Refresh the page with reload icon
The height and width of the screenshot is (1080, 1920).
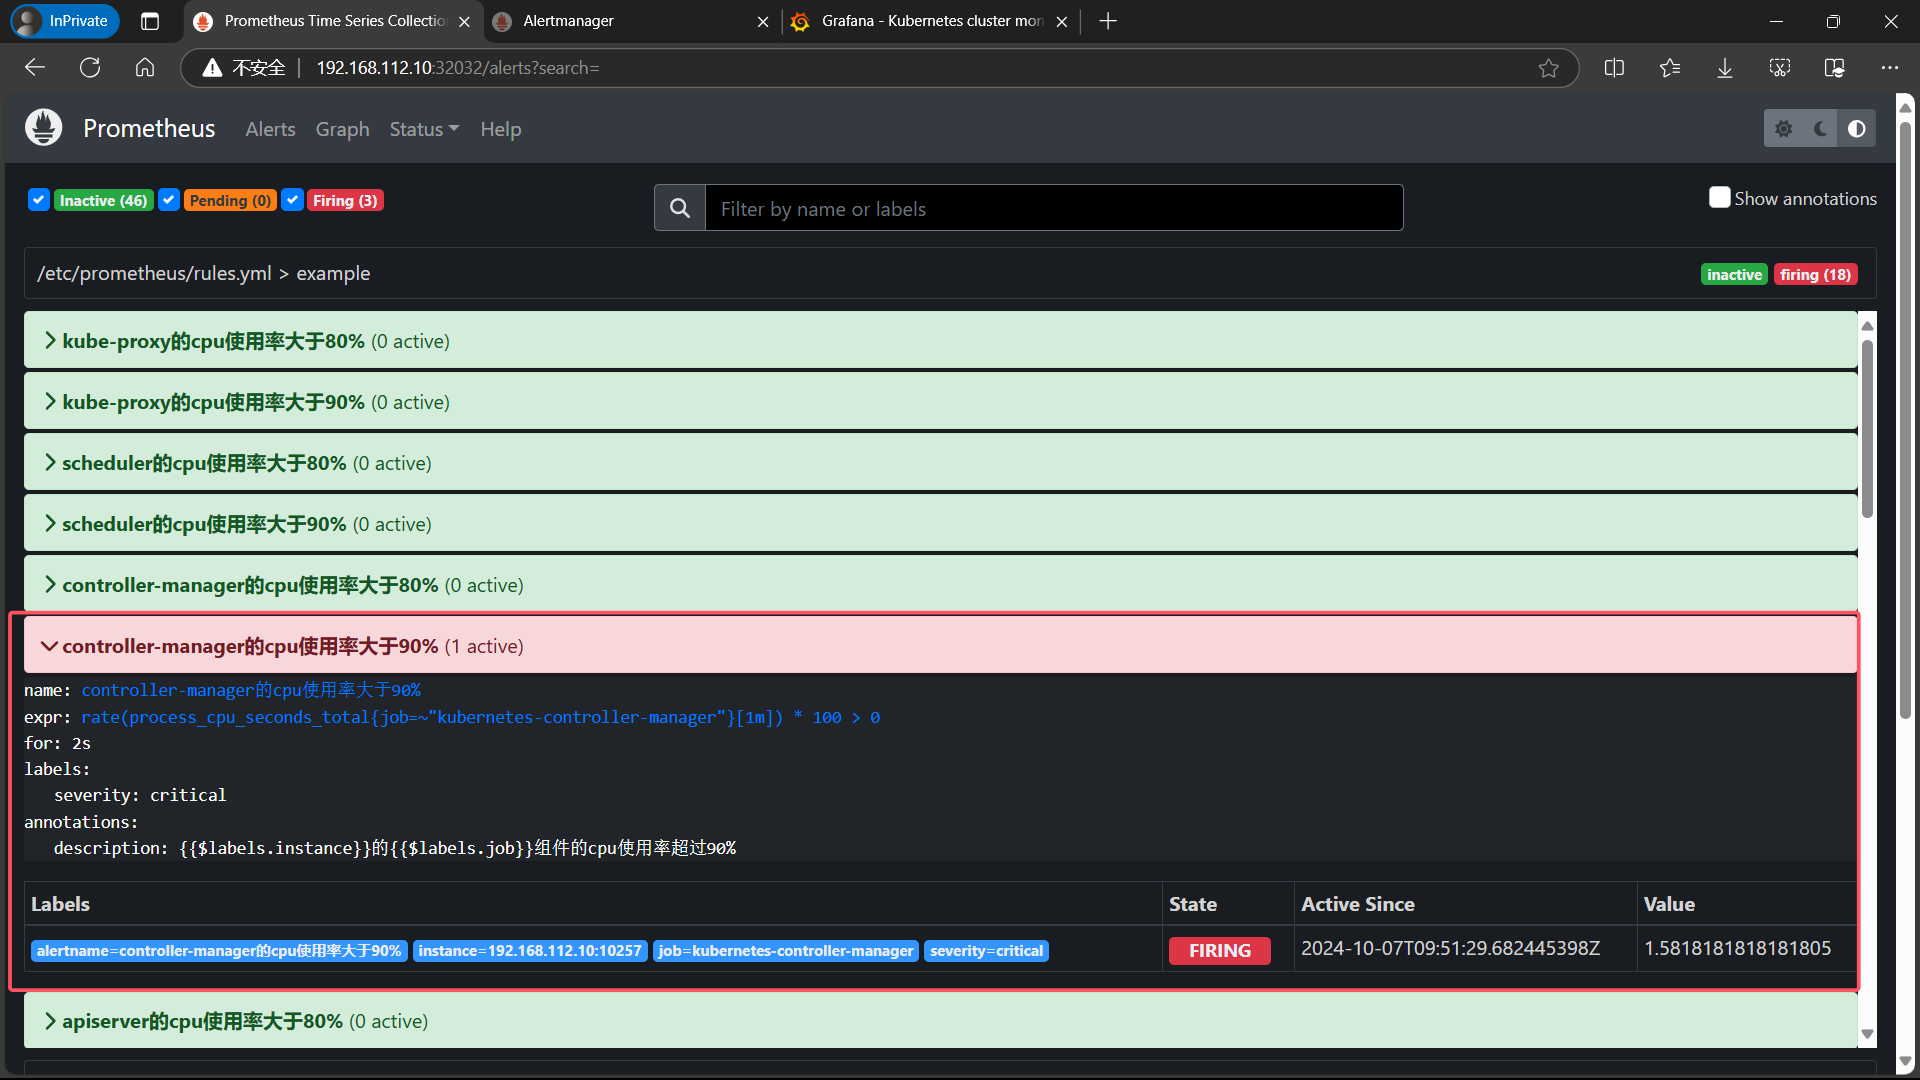[90, 68]
